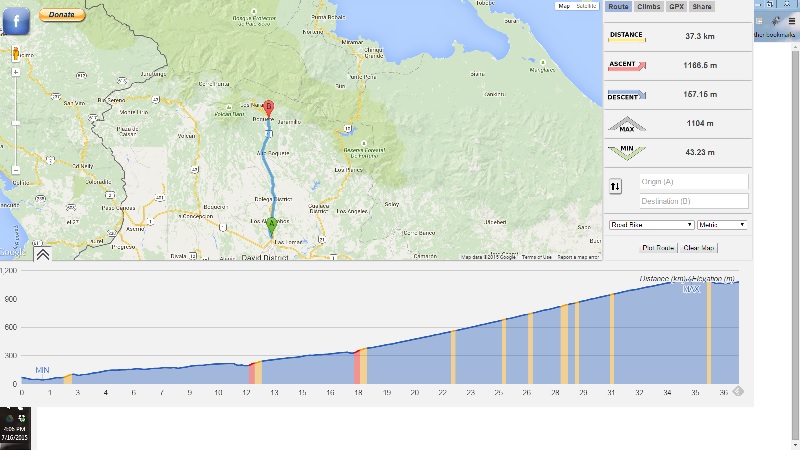Switch map to Satellite view

click(x=584, y=7)
